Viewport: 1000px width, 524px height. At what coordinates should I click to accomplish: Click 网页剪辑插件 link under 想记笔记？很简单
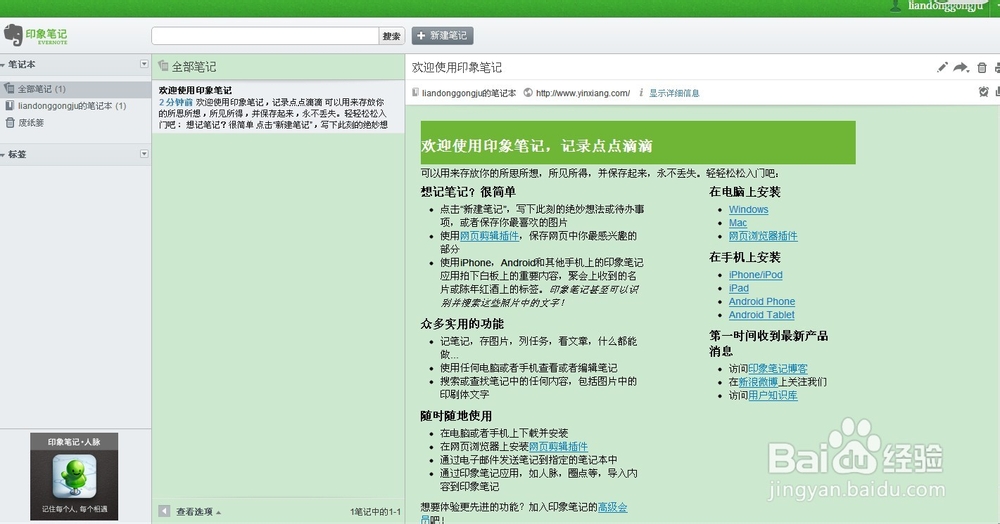(489, 236)
